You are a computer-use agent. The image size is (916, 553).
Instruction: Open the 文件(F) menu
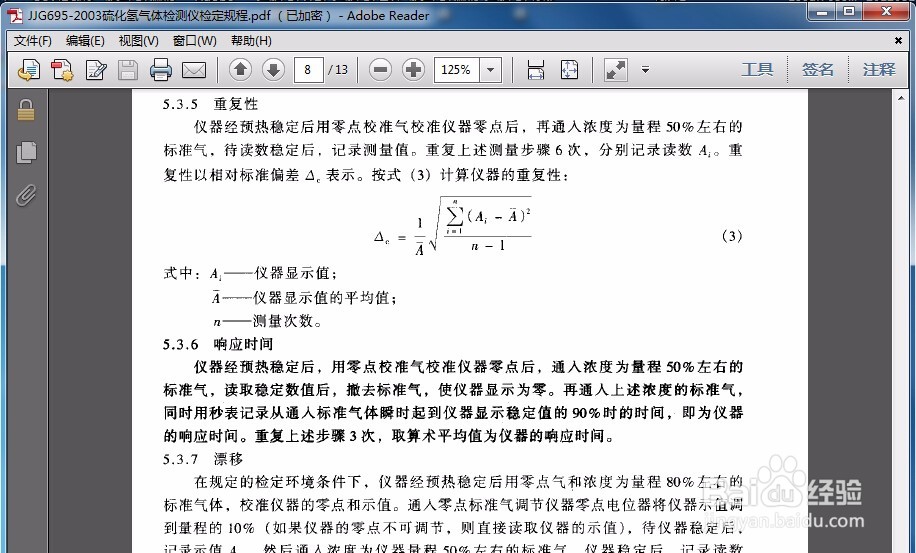point(33,41)
